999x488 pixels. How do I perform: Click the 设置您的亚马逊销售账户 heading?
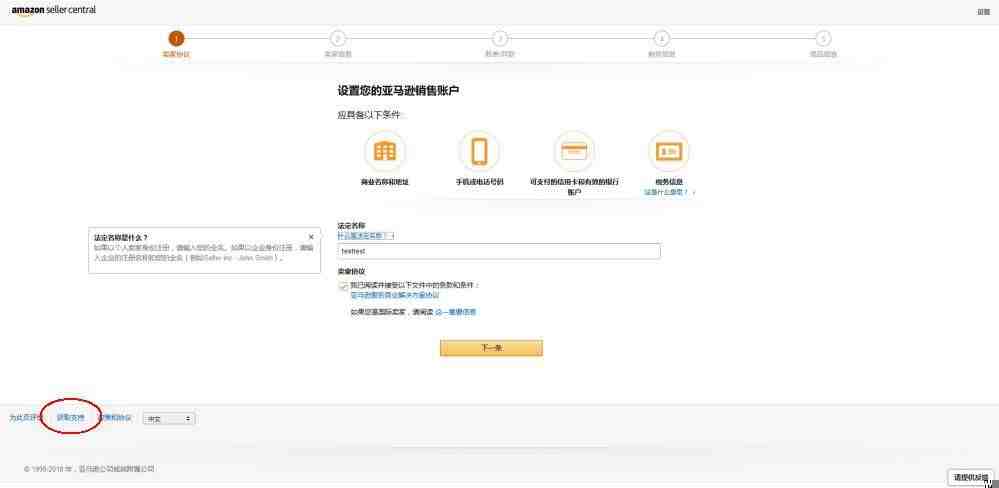tap(398, 90)
